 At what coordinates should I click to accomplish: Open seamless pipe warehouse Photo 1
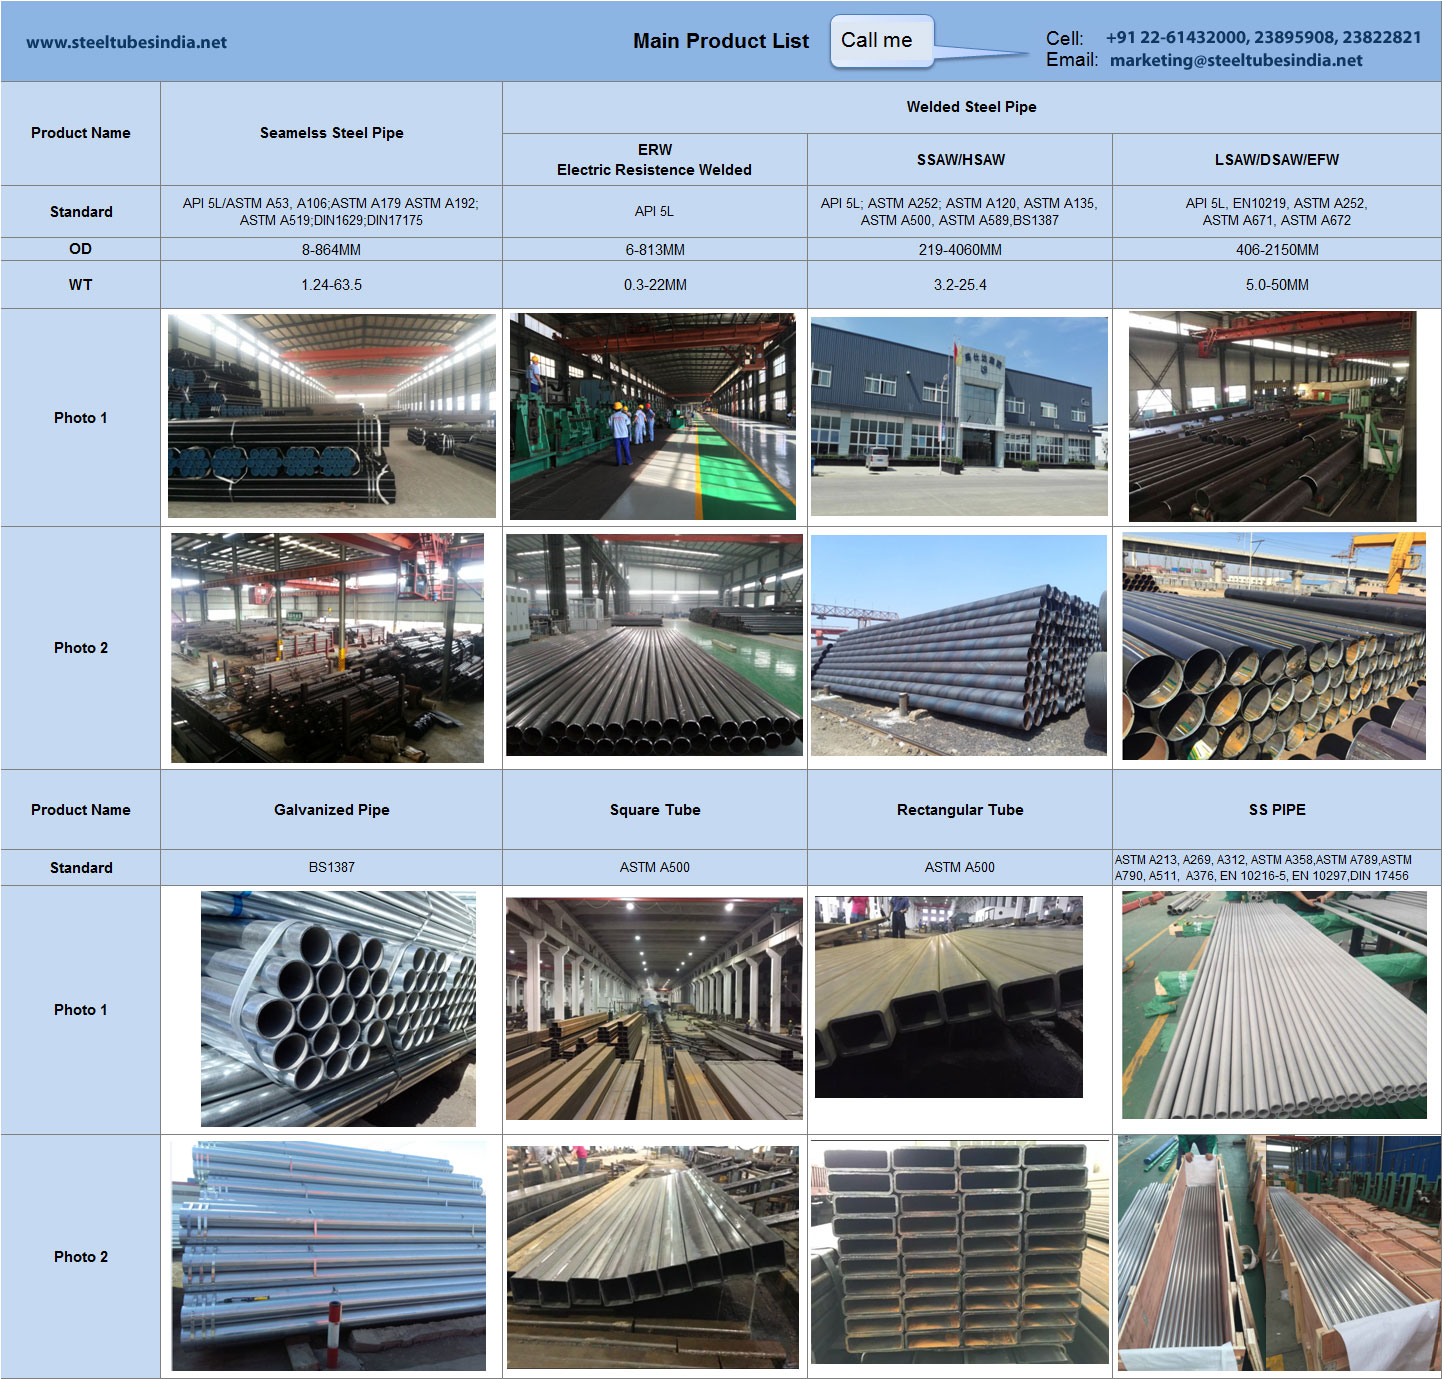click(332, 416)
